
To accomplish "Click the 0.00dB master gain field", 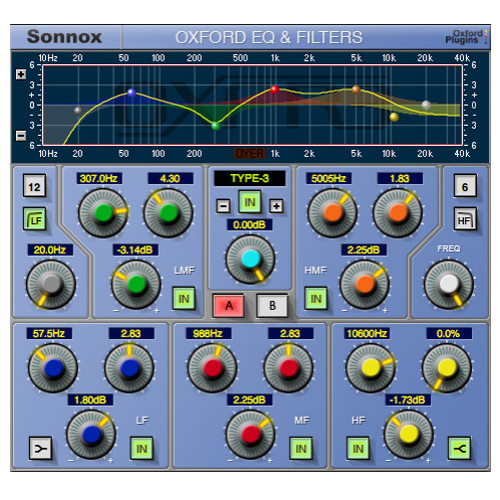I will click(x=250, y=224).
